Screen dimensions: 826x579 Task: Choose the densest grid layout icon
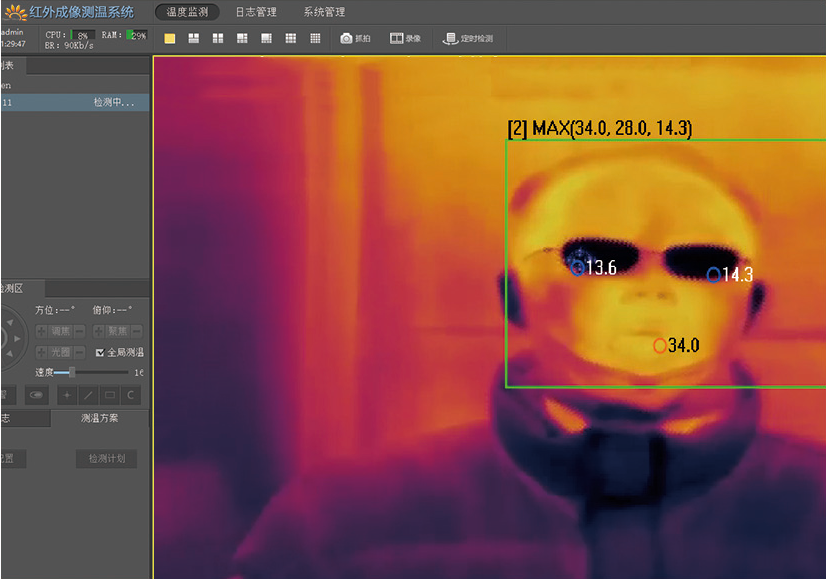pyautogui.click(x=315, y=39)
